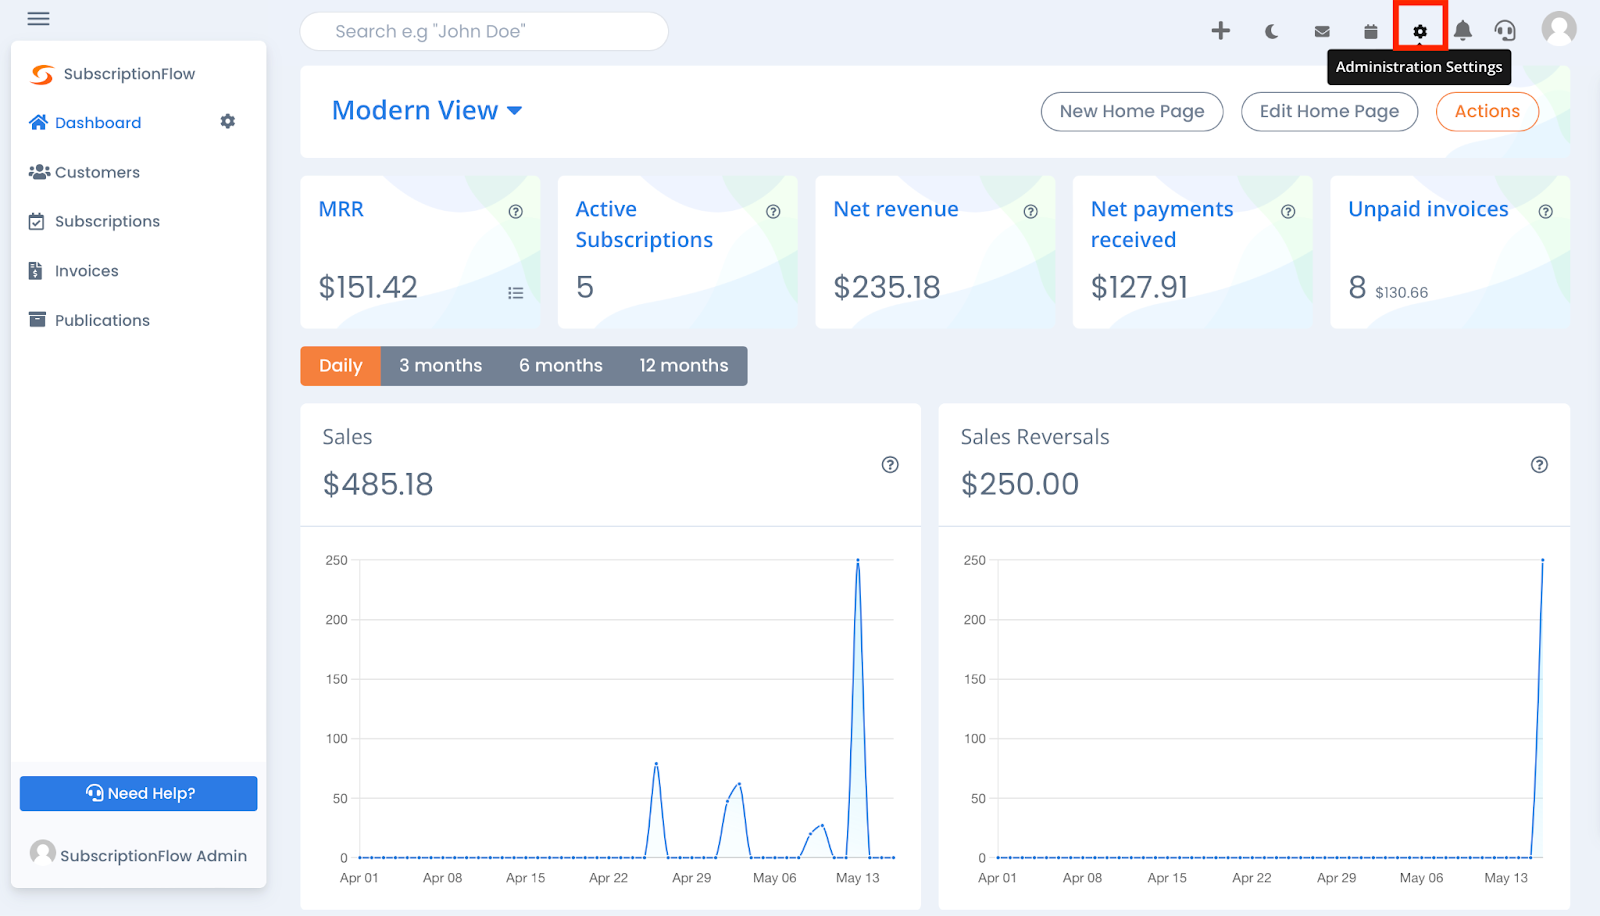The height and width of the screenshot is (916, 1600).
Task: Open the calendar icon in the top bar
Action: [1370, 31]
